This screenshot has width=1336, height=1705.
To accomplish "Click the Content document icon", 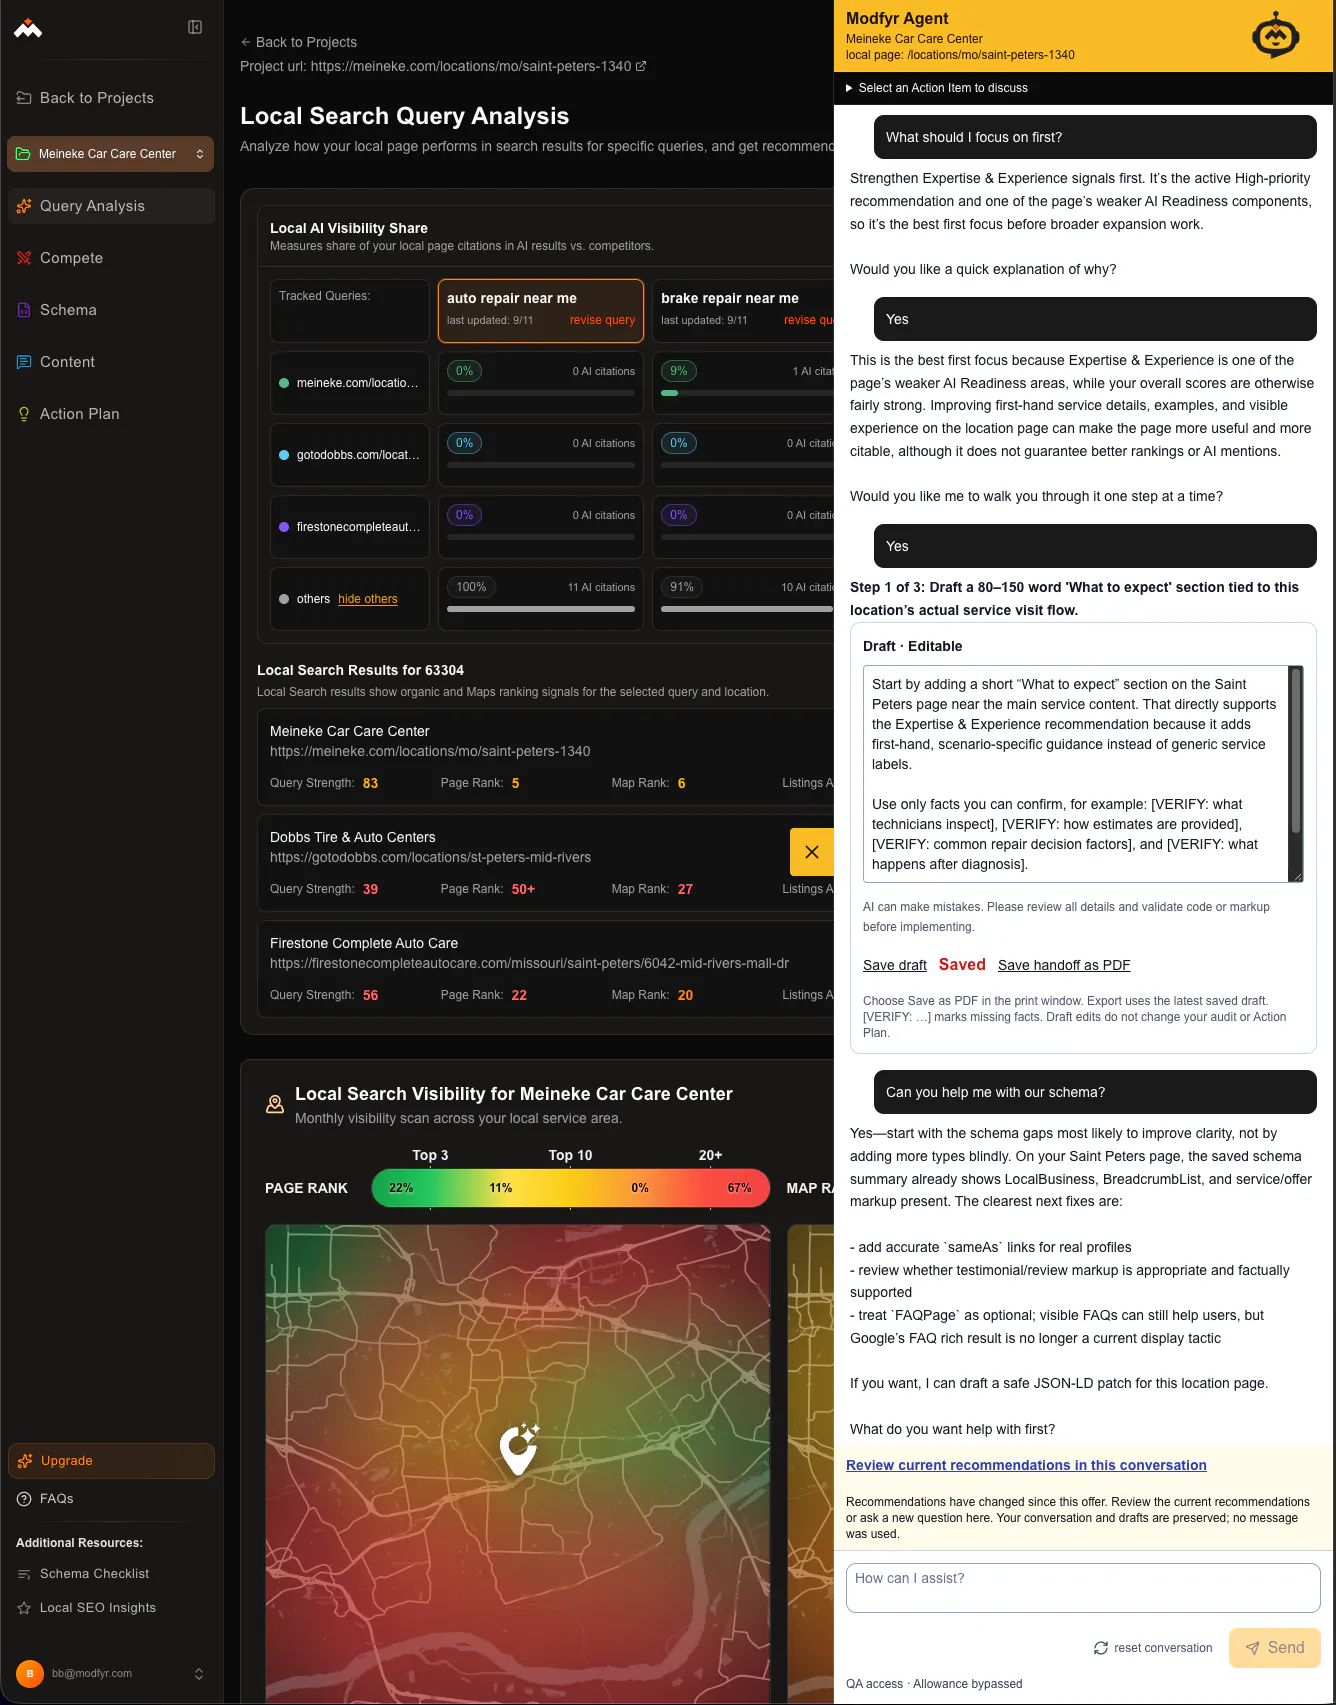I will point(24,362).
